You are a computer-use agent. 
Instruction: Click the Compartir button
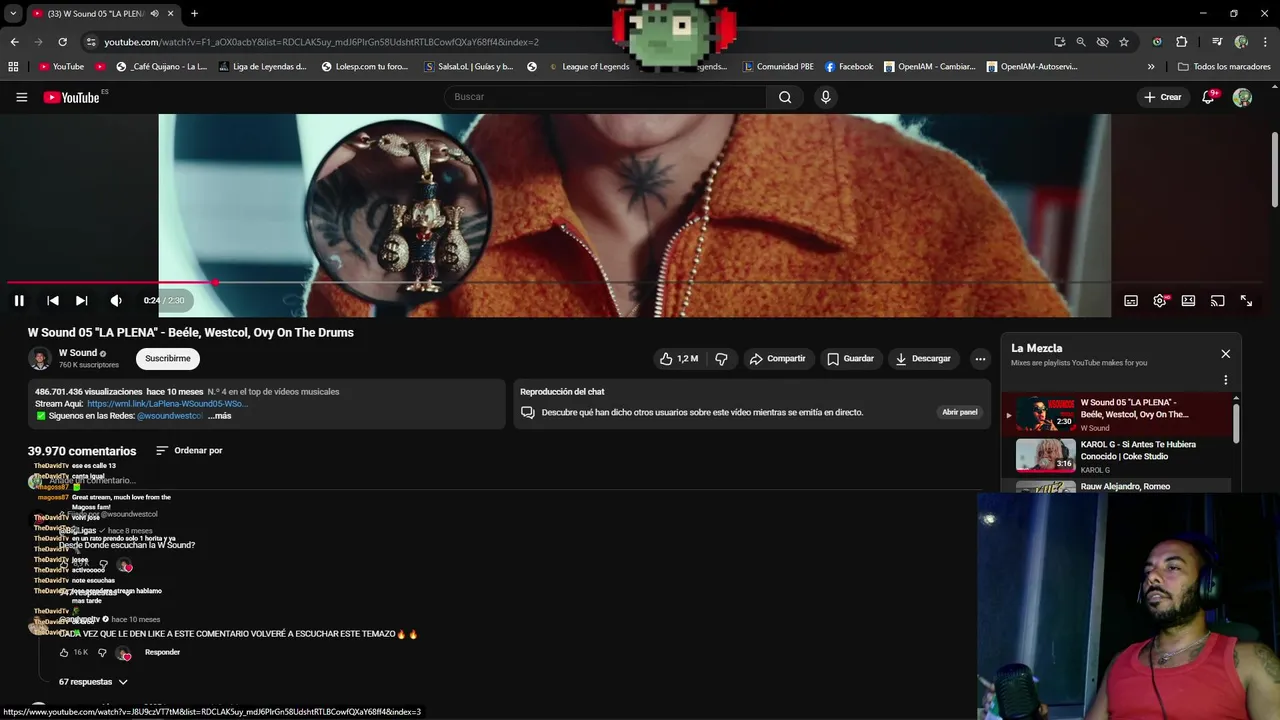click(x=777, y=358)
